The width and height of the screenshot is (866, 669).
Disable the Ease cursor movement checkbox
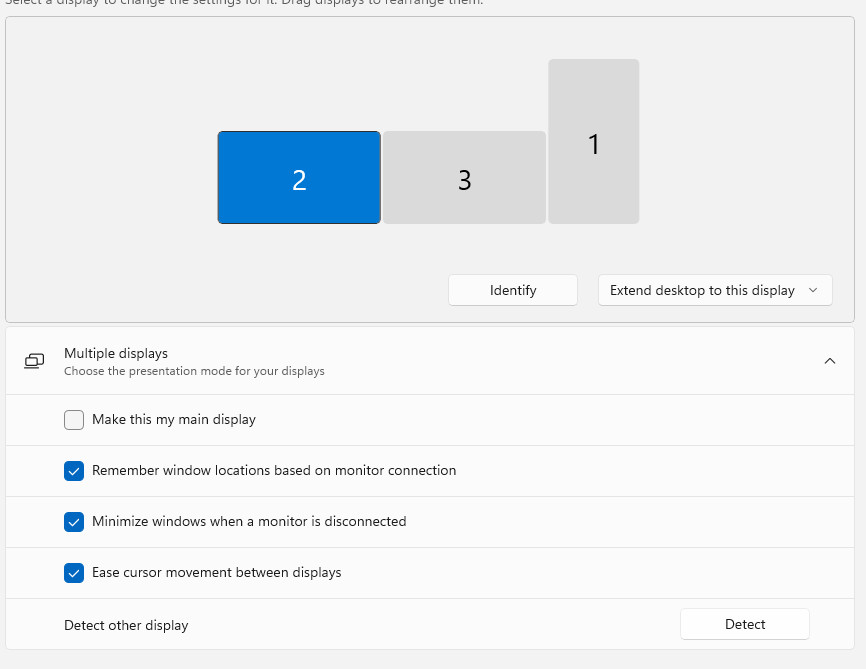click(x=74, y=573)
